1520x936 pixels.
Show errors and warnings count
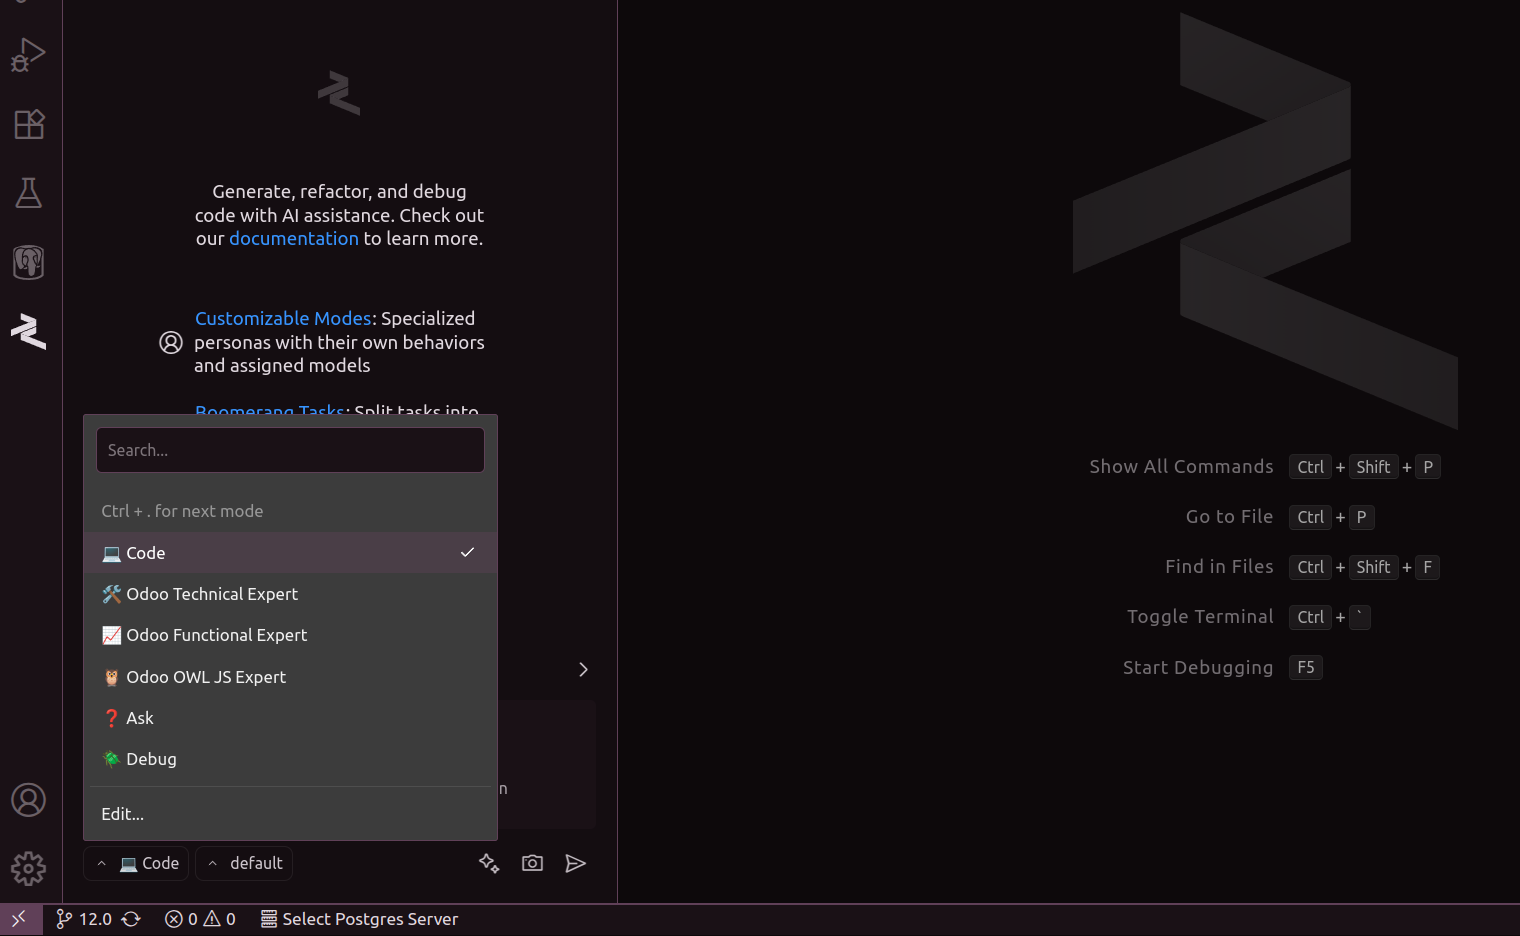point(200,919)
